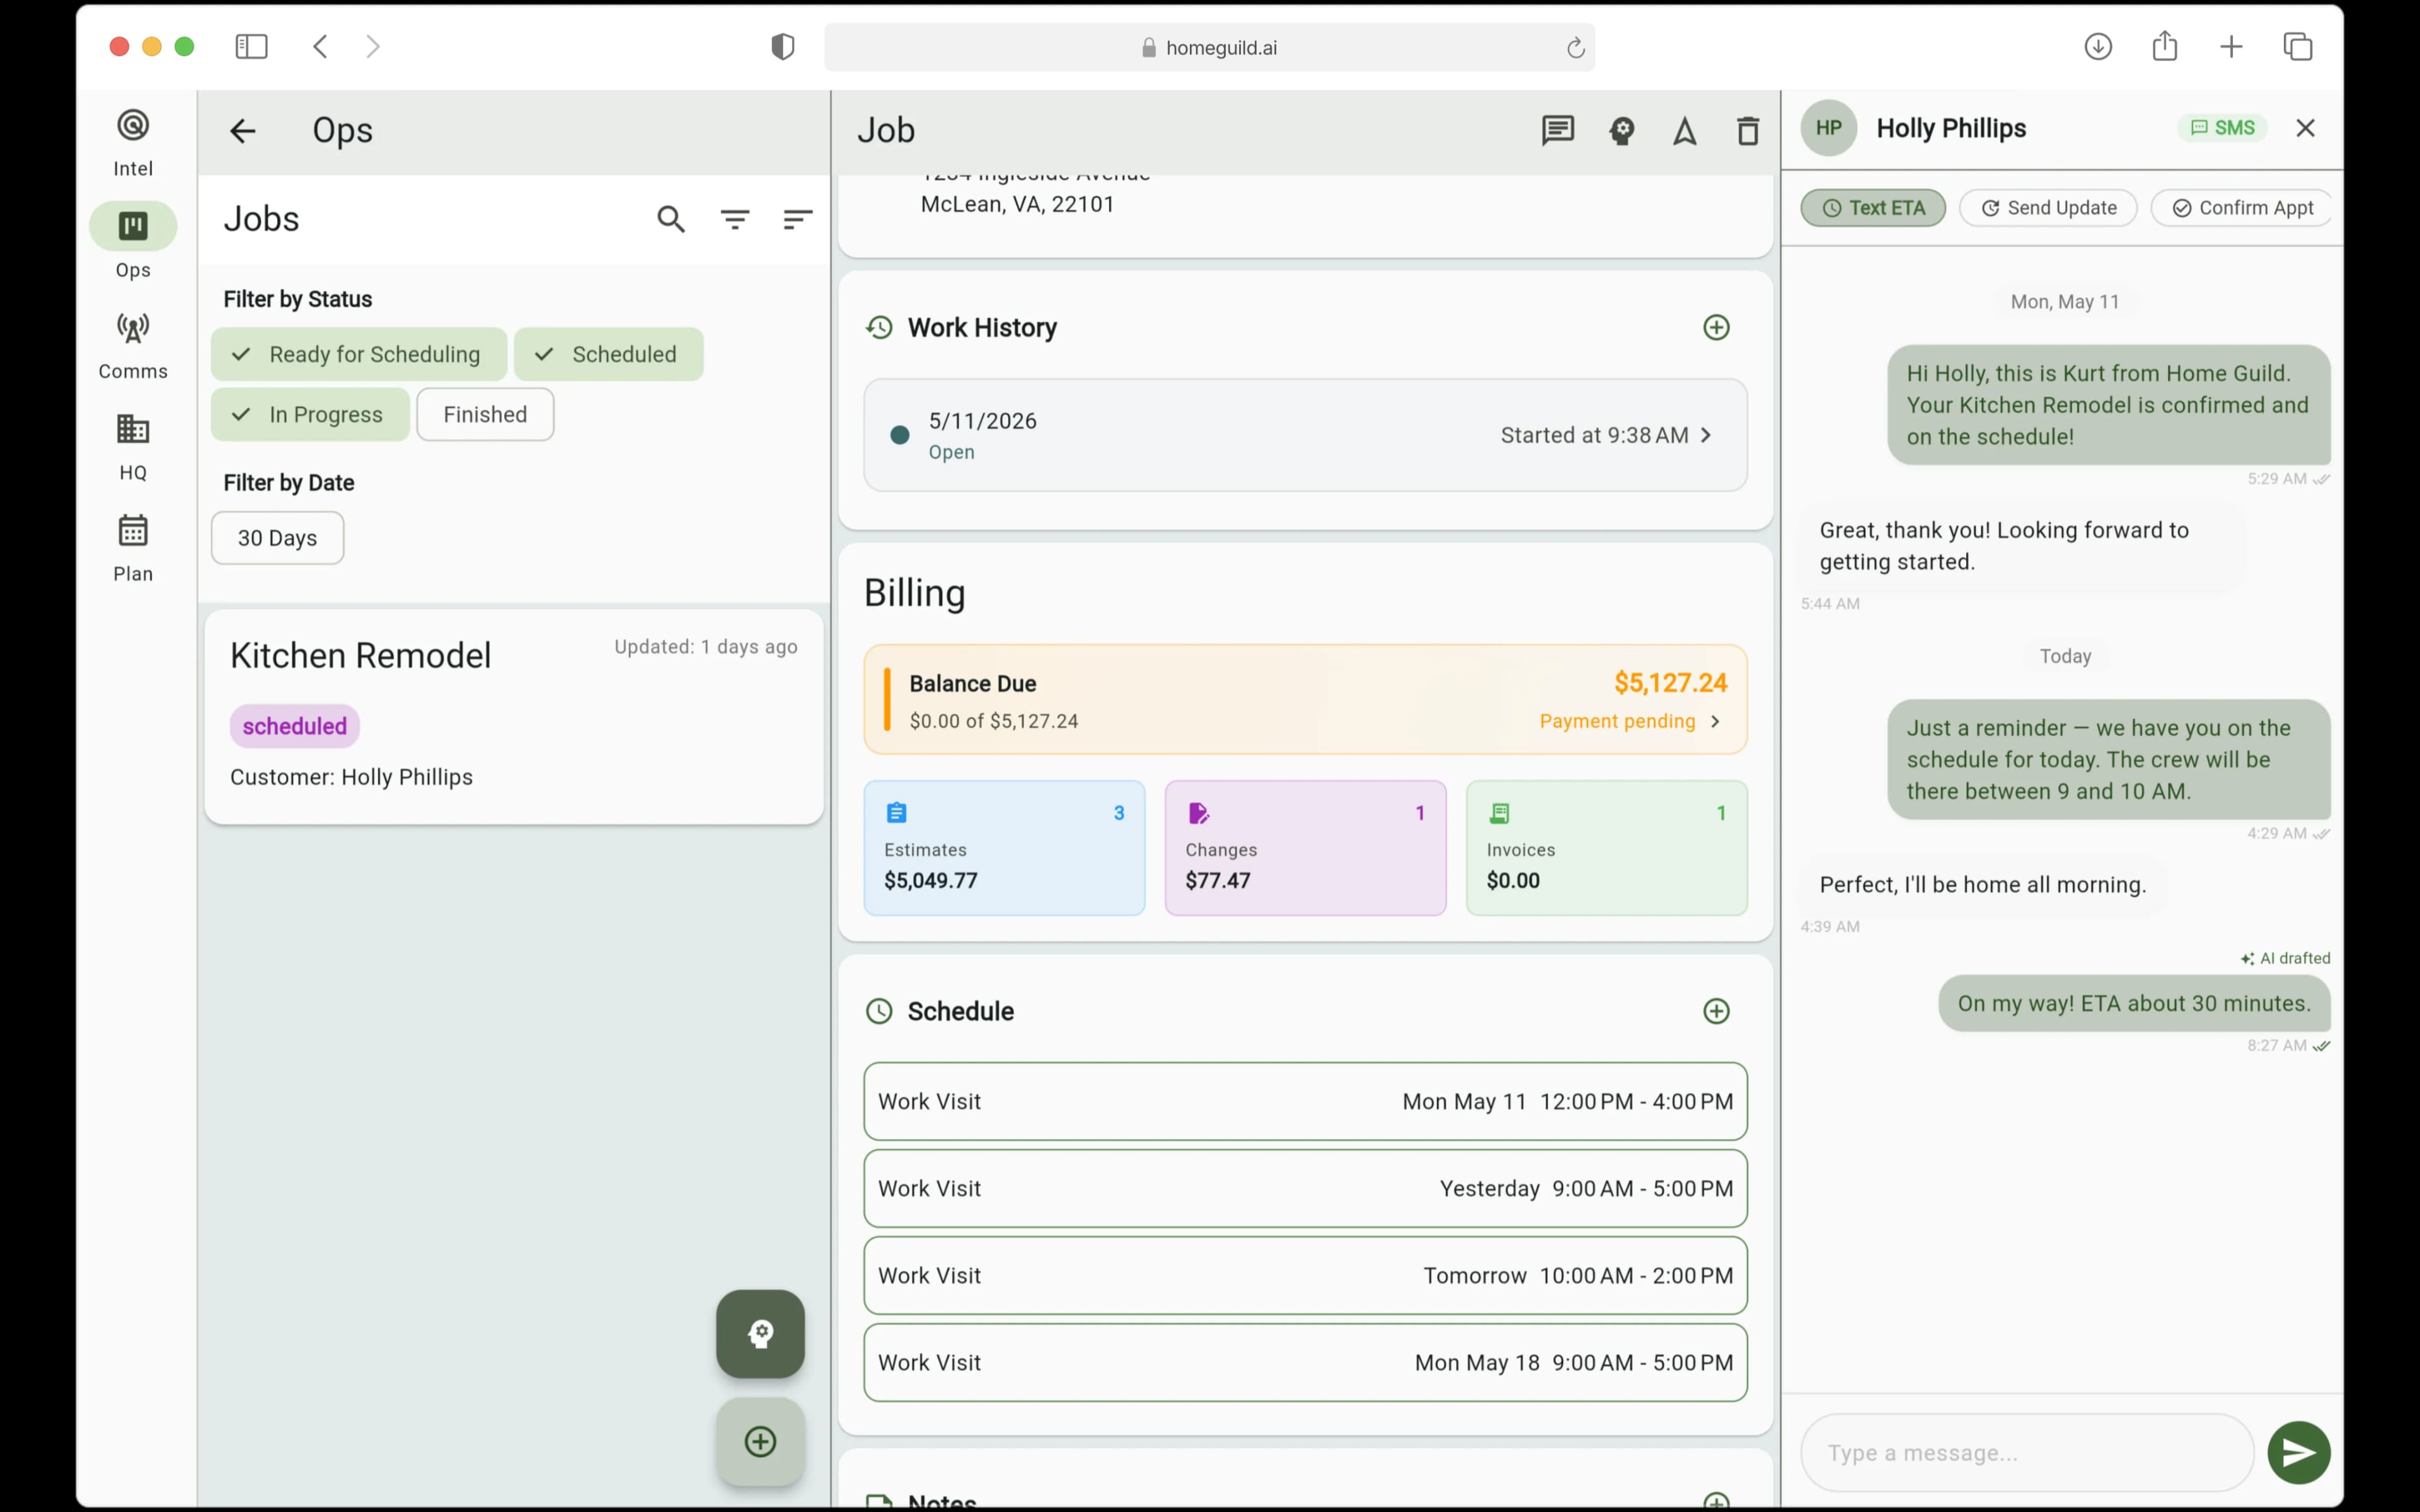The width and height of the screenshot is (2420, 1512).
Task: Open the Plan calendar section
Action: (133, 548)
